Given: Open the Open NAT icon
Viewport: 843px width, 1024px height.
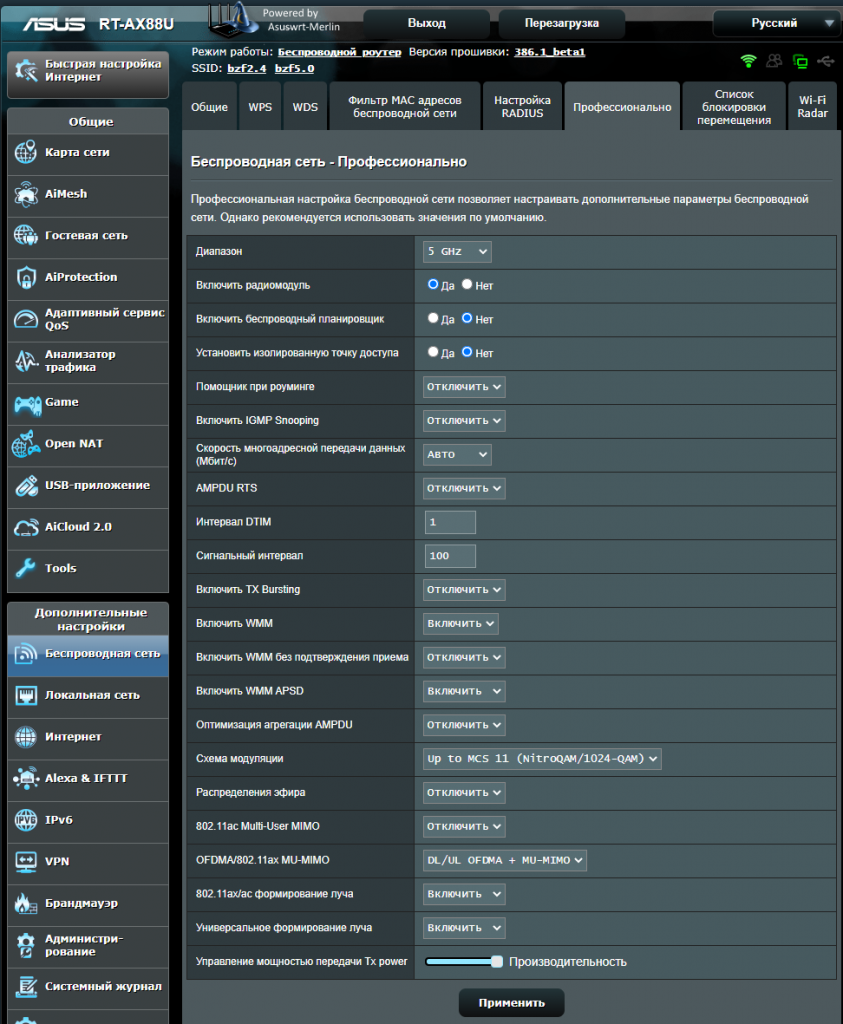Looking at the screenshot, I should point(26,444).
